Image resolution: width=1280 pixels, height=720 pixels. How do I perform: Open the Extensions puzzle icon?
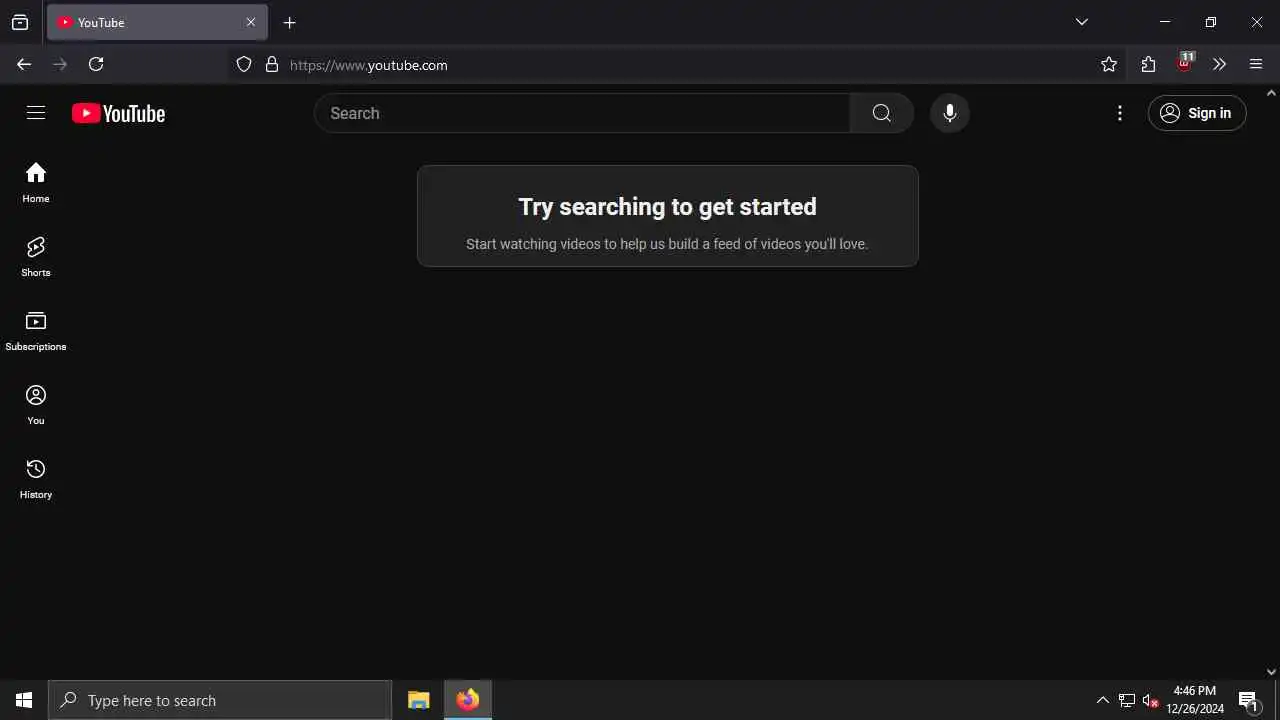[x=1148, y=64]
